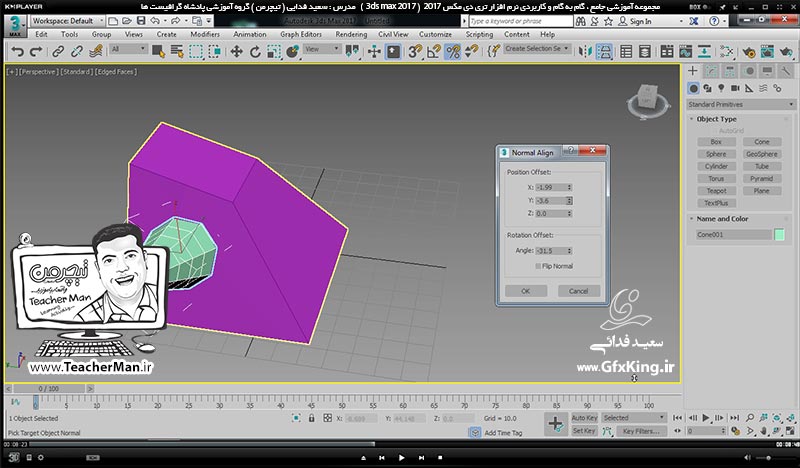800x468 pixels.
Task: Toggle the Layer Explorer icon
Action: (x=645, y=52)
